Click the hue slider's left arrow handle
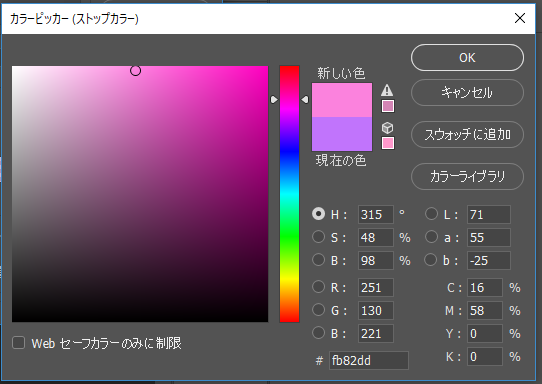This screenshot has height=384, width=542. click(274, 100)
